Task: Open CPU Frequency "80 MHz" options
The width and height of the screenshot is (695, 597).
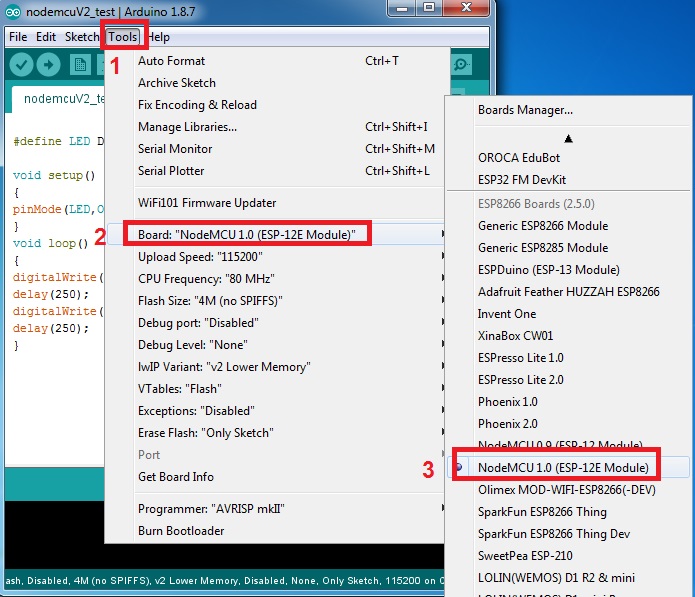Action: point(206,279)
